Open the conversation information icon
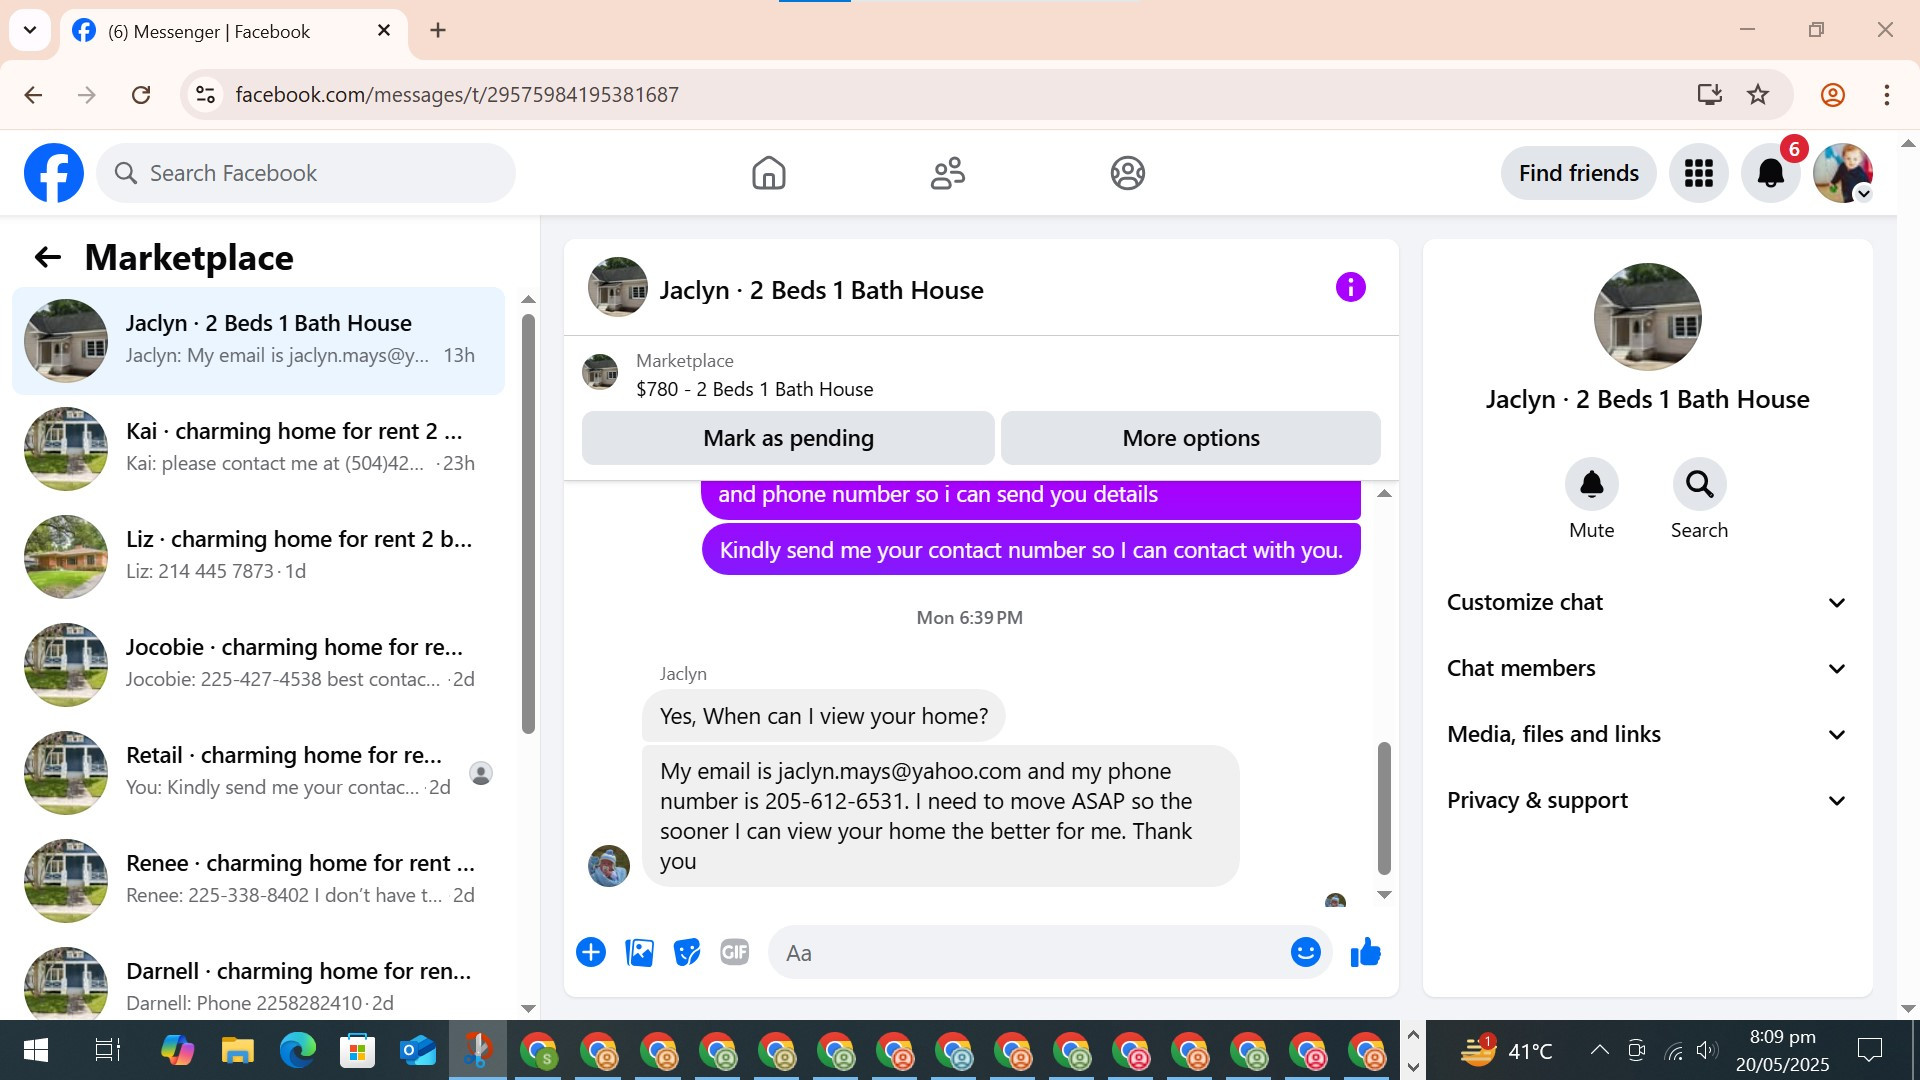The image size is (1920, 1080). (1350, 288)
